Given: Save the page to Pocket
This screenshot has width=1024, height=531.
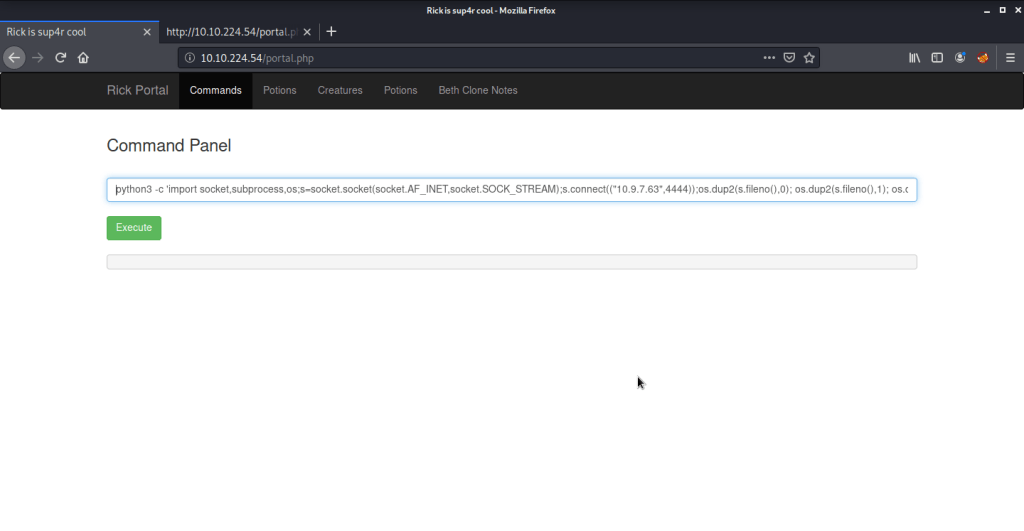Looking at the screenshot, I should pyautogui.click(x=790, y=58).
